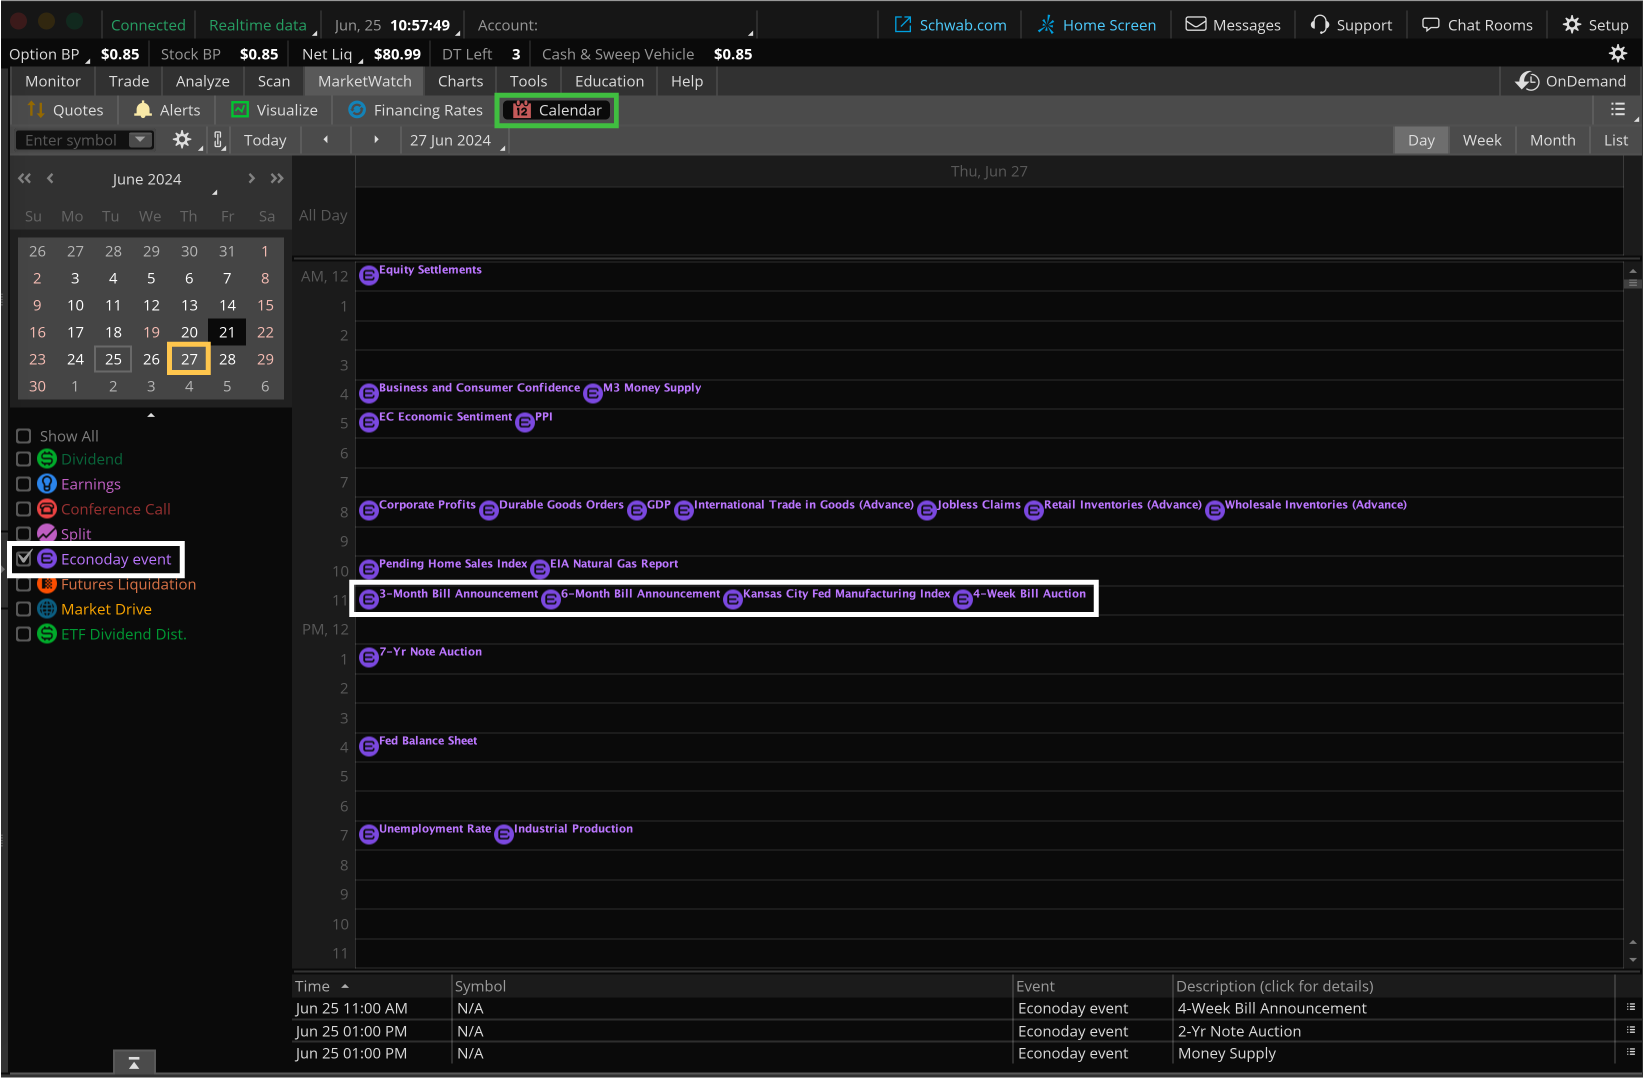Viewport: 1643px width, 1078px height.
Task: Open the Messages envelope icon
Action: pos(1195,25)
